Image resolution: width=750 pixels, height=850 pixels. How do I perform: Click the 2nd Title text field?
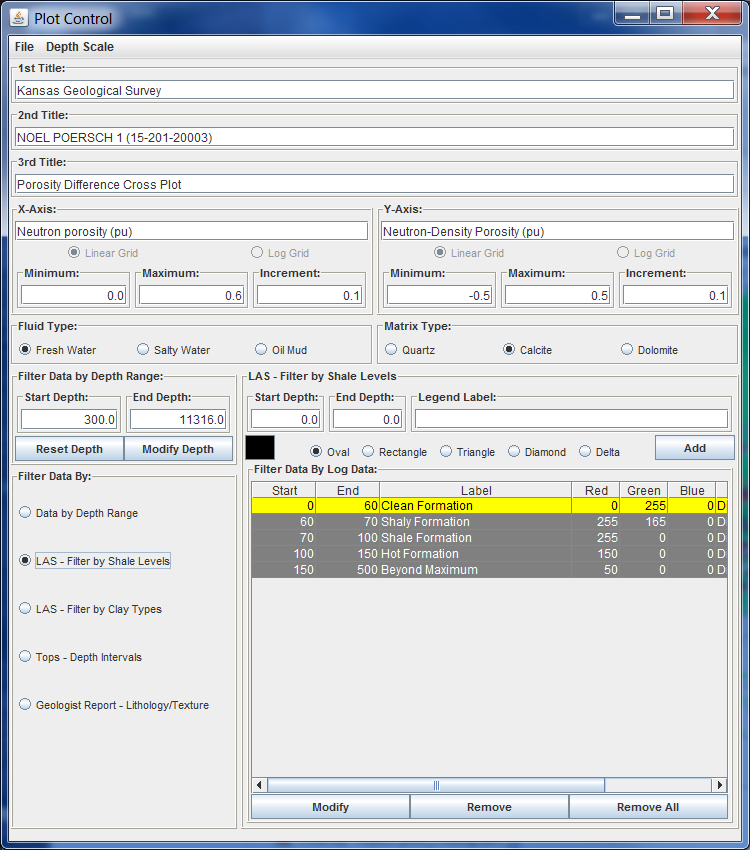pos(374,137)
